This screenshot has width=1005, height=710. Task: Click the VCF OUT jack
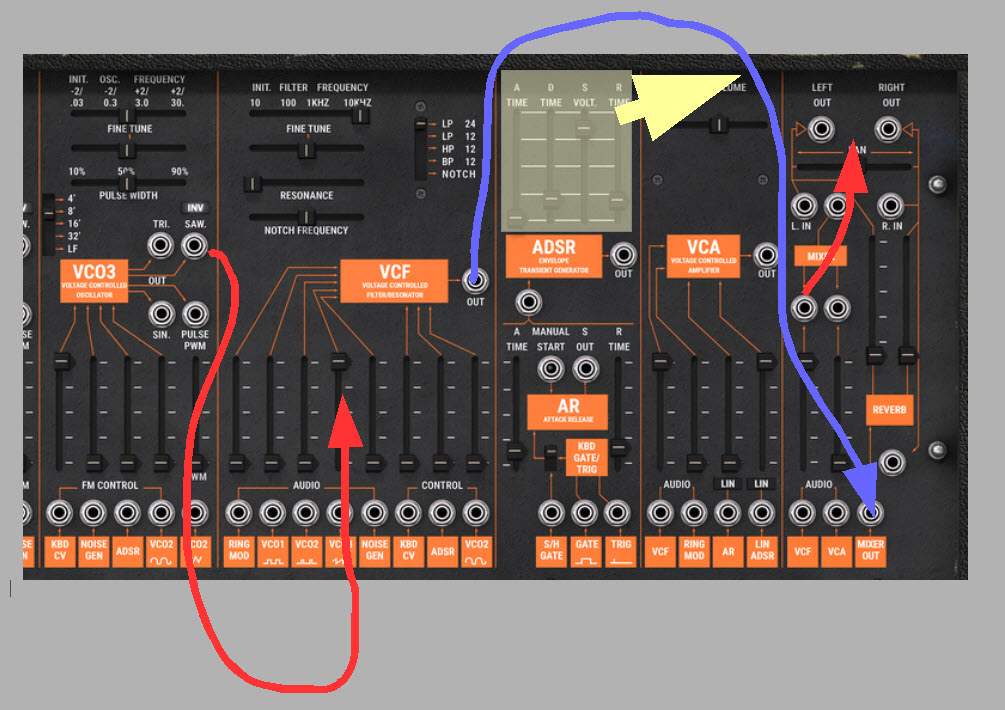[x=475, y=280]
